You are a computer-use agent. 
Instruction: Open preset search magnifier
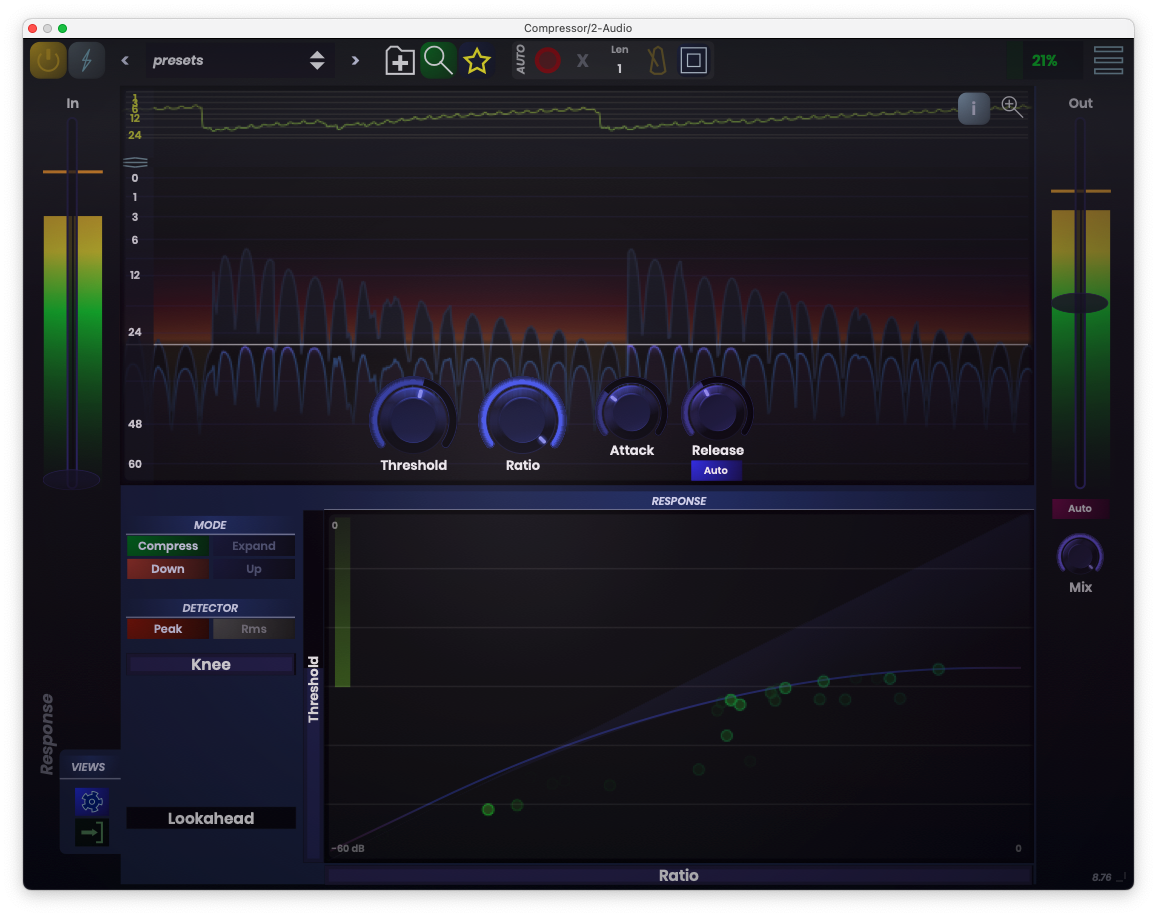pyautogui.click(x=438, y=60)
